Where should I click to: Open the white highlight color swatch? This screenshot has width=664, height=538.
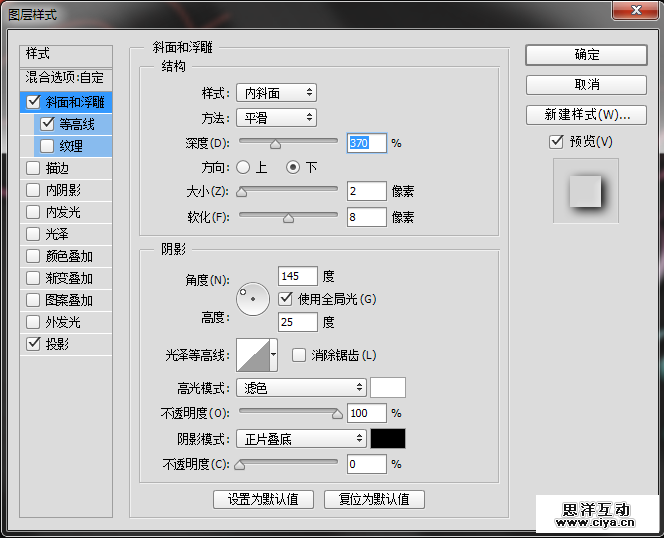point(388,388)
